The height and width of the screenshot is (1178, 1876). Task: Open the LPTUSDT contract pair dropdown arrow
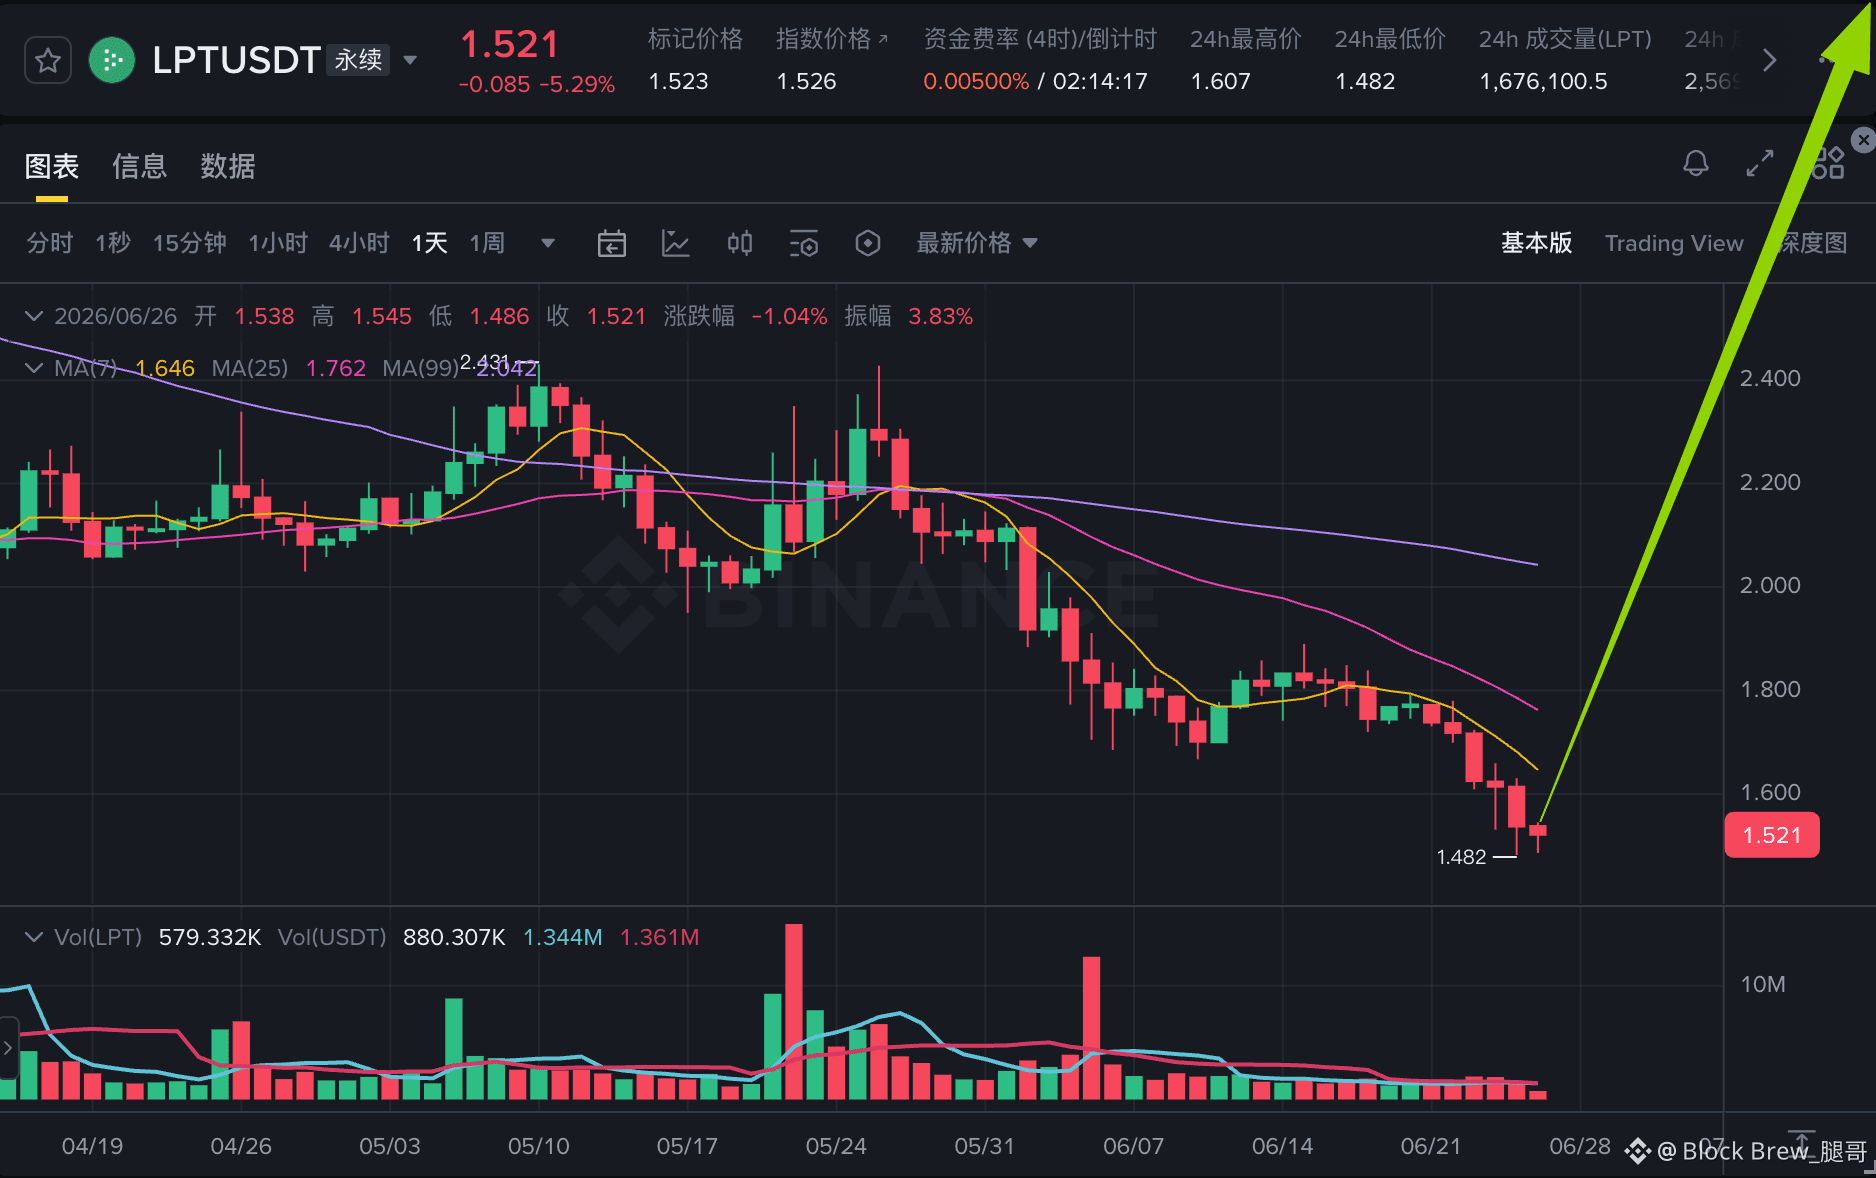tap(410, 61)
